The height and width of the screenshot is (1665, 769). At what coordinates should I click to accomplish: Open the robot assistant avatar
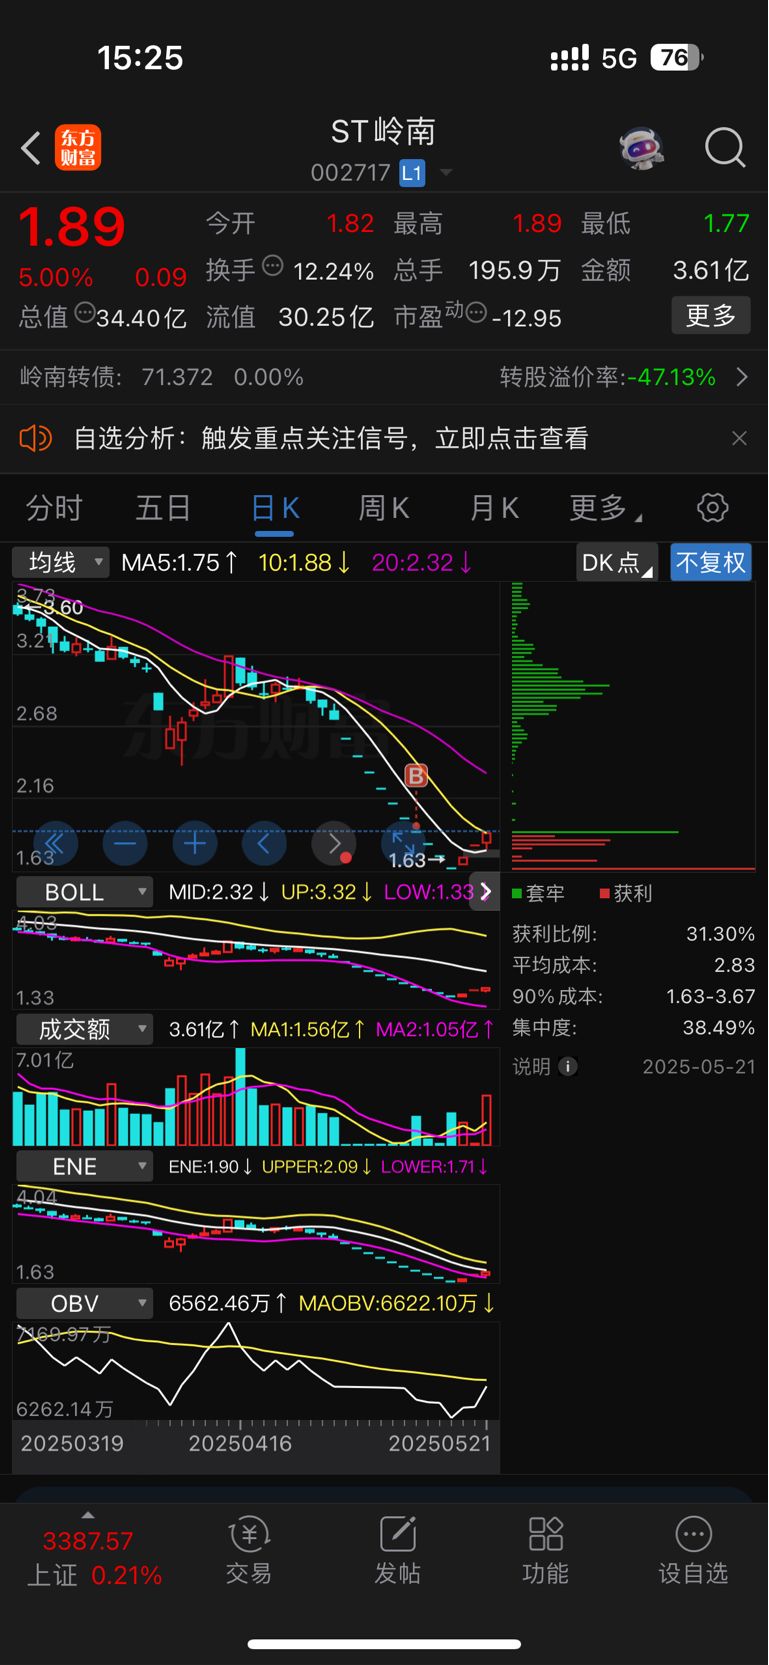coord(641,148)
